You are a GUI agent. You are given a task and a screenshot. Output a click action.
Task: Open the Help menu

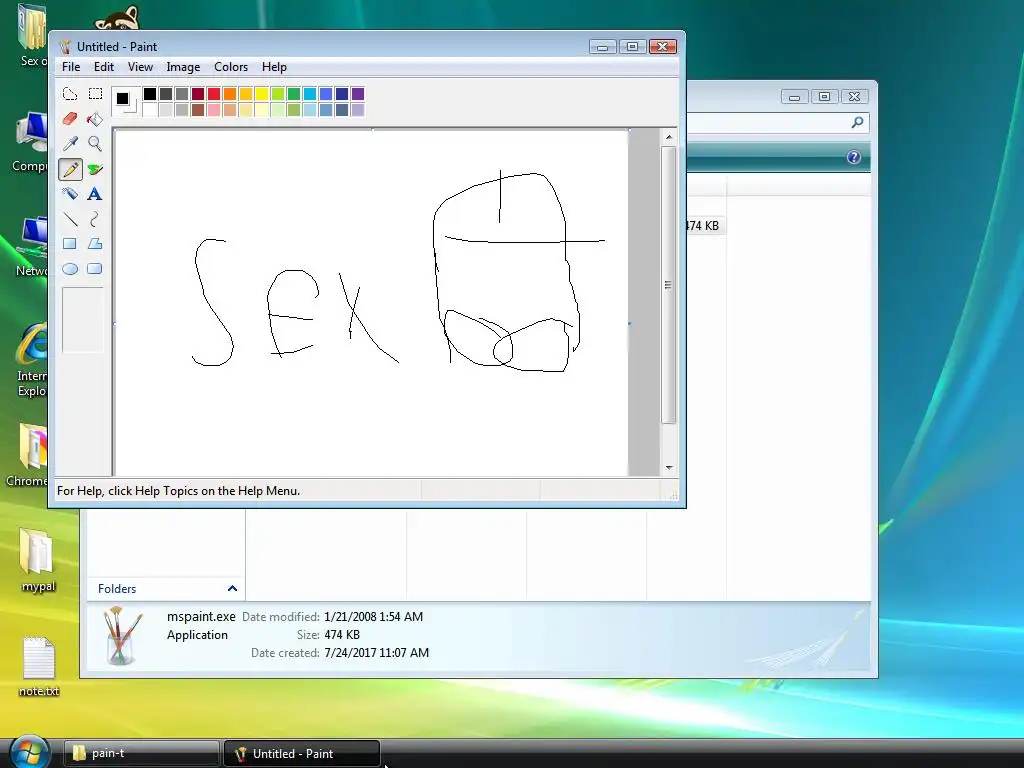point(274,67)
